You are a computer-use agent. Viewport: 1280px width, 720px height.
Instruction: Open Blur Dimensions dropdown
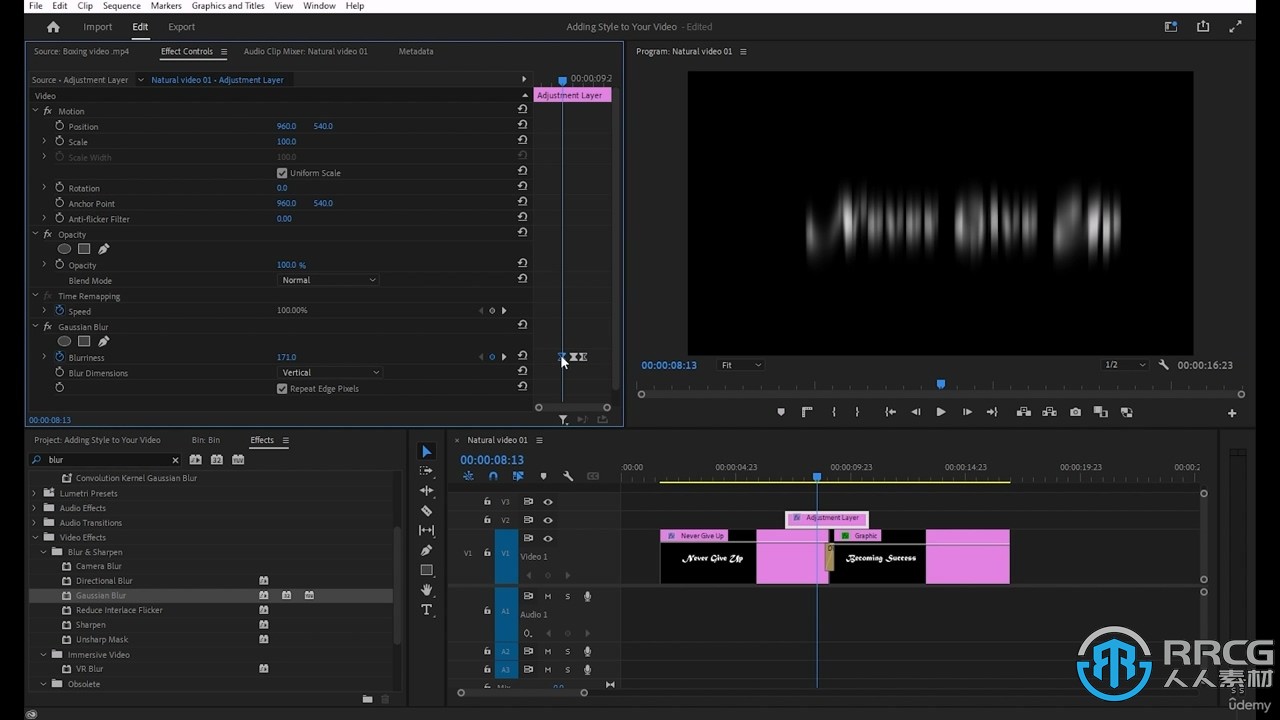(x=330, y=372)
